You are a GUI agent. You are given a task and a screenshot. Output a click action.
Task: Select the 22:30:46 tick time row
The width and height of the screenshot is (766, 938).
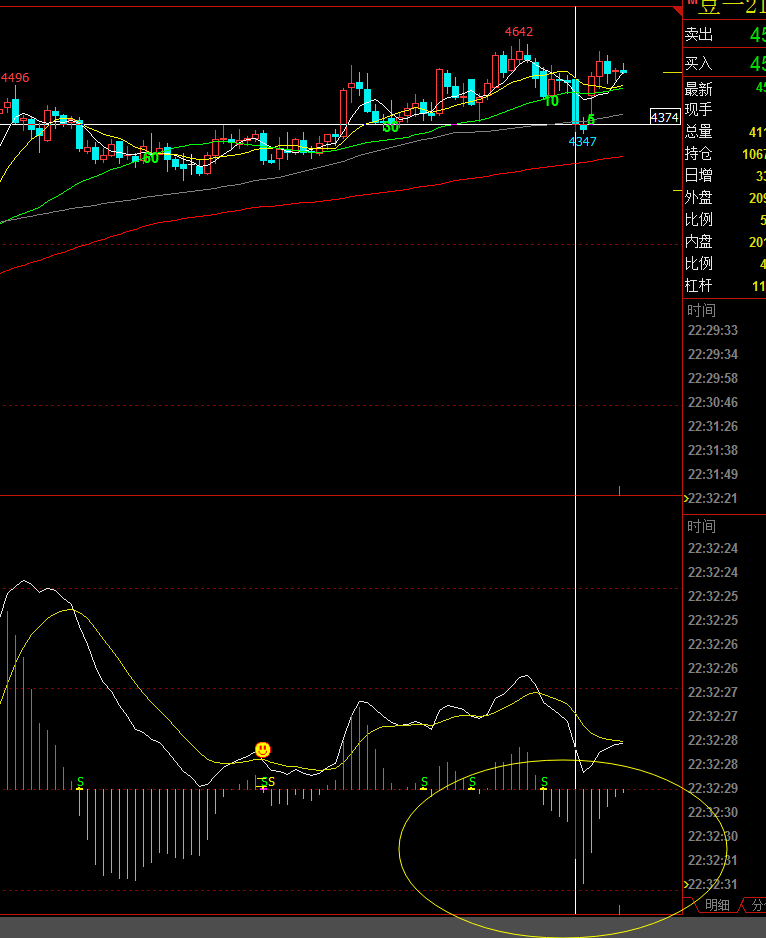click(712, 402)
